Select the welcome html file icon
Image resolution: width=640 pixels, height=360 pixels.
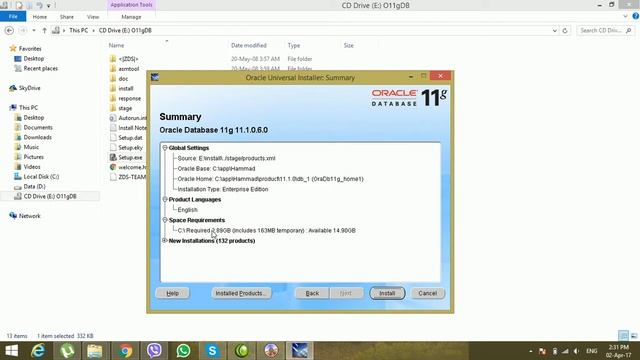pos(113,167)
